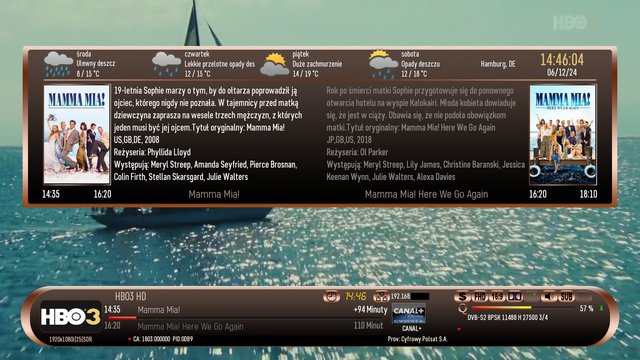
Task: Click the dollar sign encryption icon
Action: pyautogui.click(x=462, y=297)
